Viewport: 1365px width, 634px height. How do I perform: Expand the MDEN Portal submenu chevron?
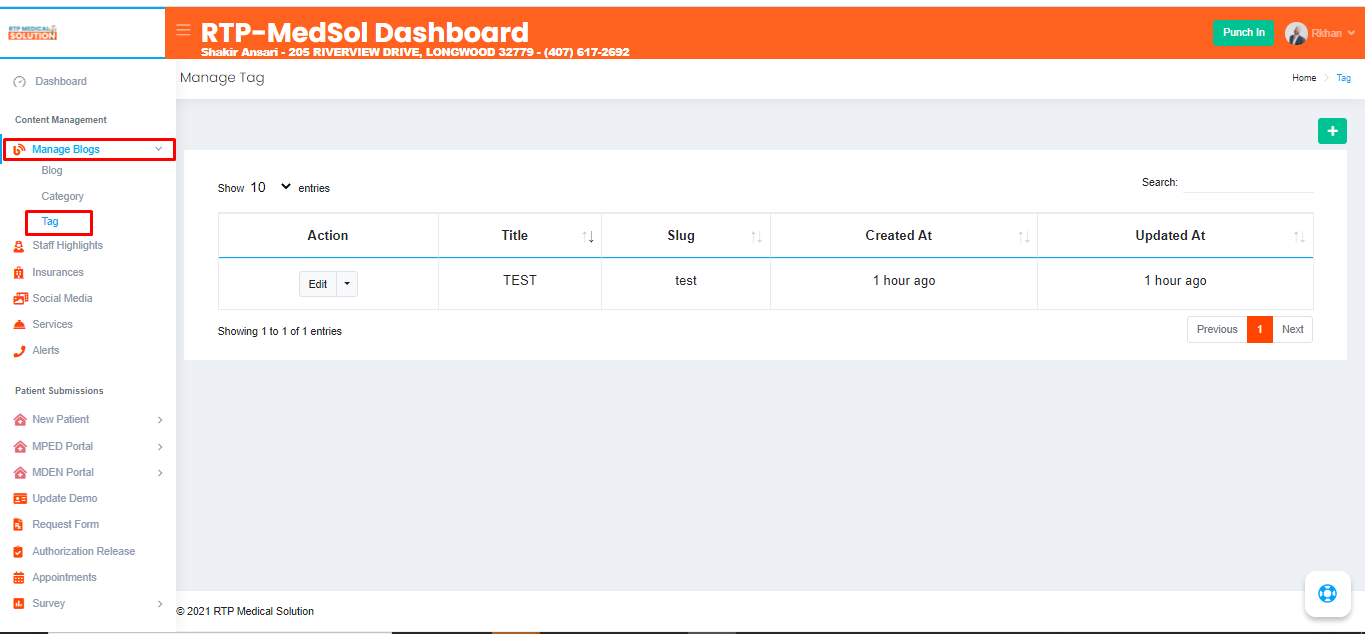pos(160,472)
